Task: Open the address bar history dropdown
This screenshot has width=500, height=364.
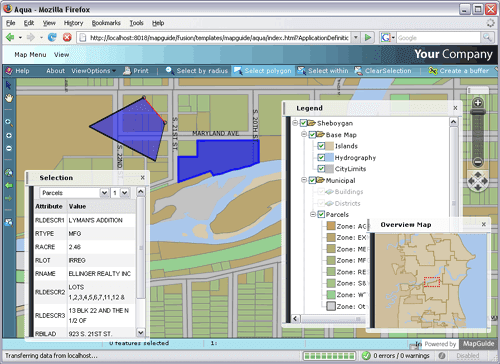Action: pos(356,37)
